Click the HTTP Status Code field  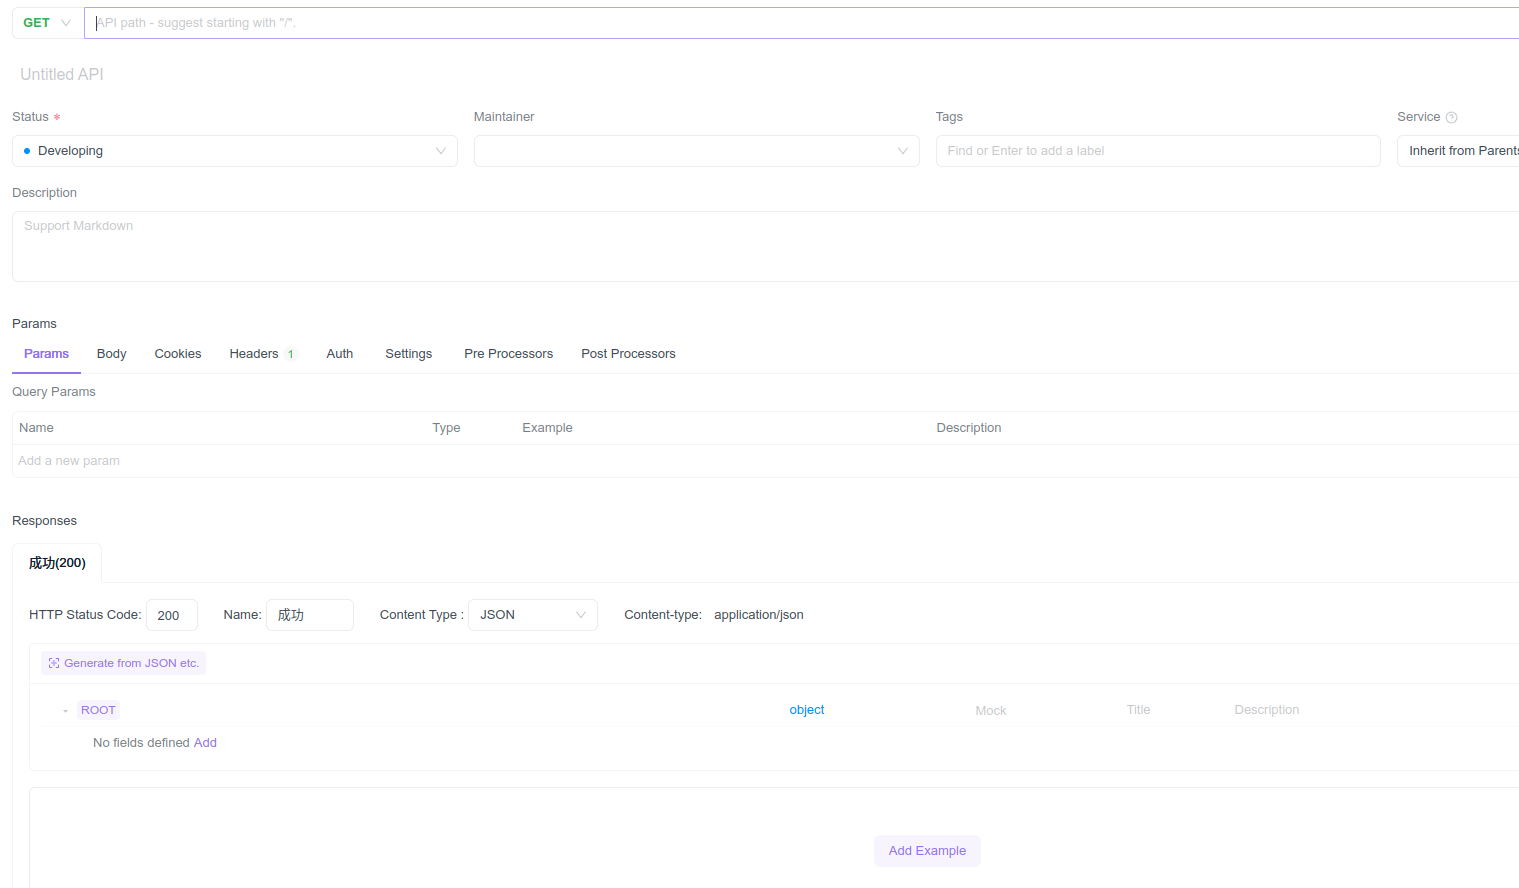(x=171, y=615)
